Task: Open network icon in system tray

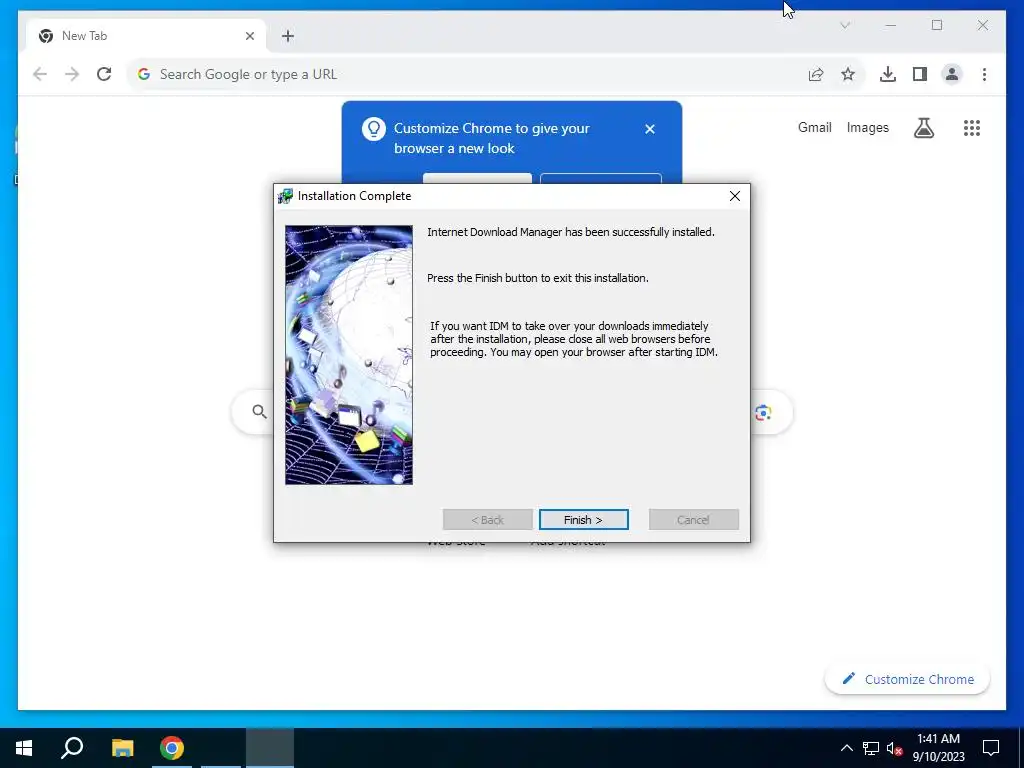Action: (x=871, y=748)
